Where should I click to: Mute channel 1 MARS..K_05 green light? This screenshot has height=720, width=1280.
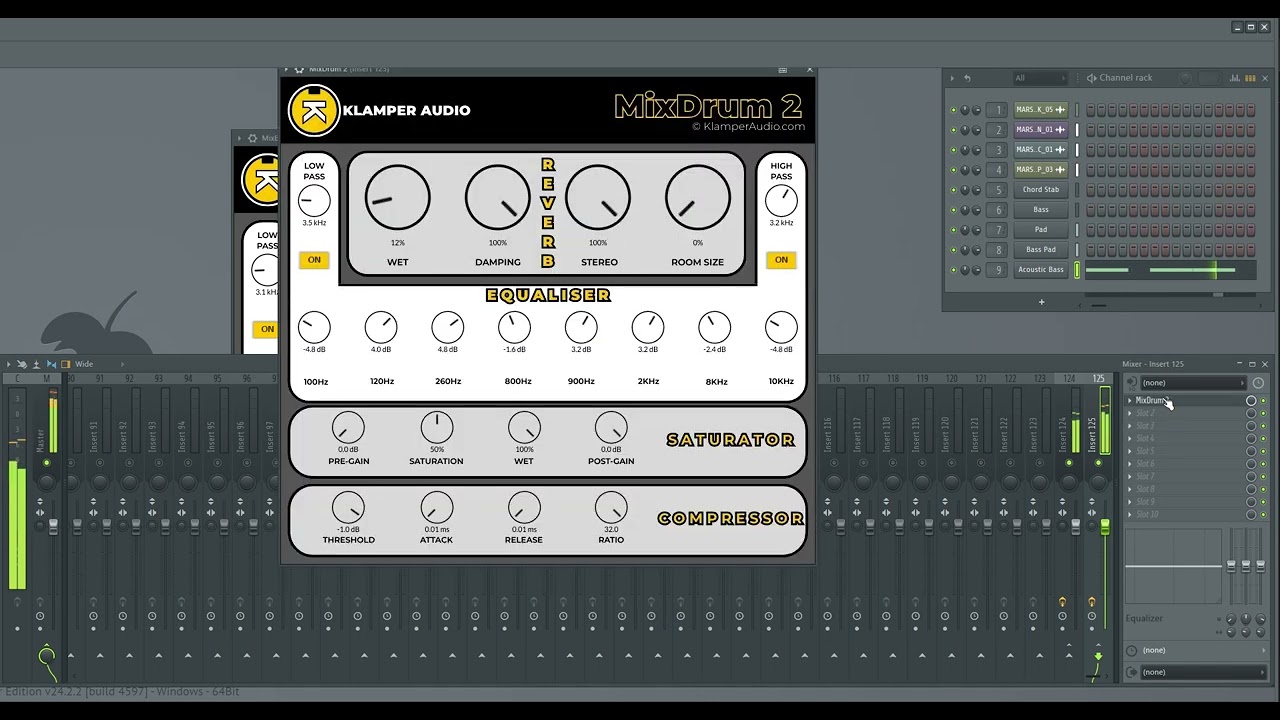coord(953,110)
